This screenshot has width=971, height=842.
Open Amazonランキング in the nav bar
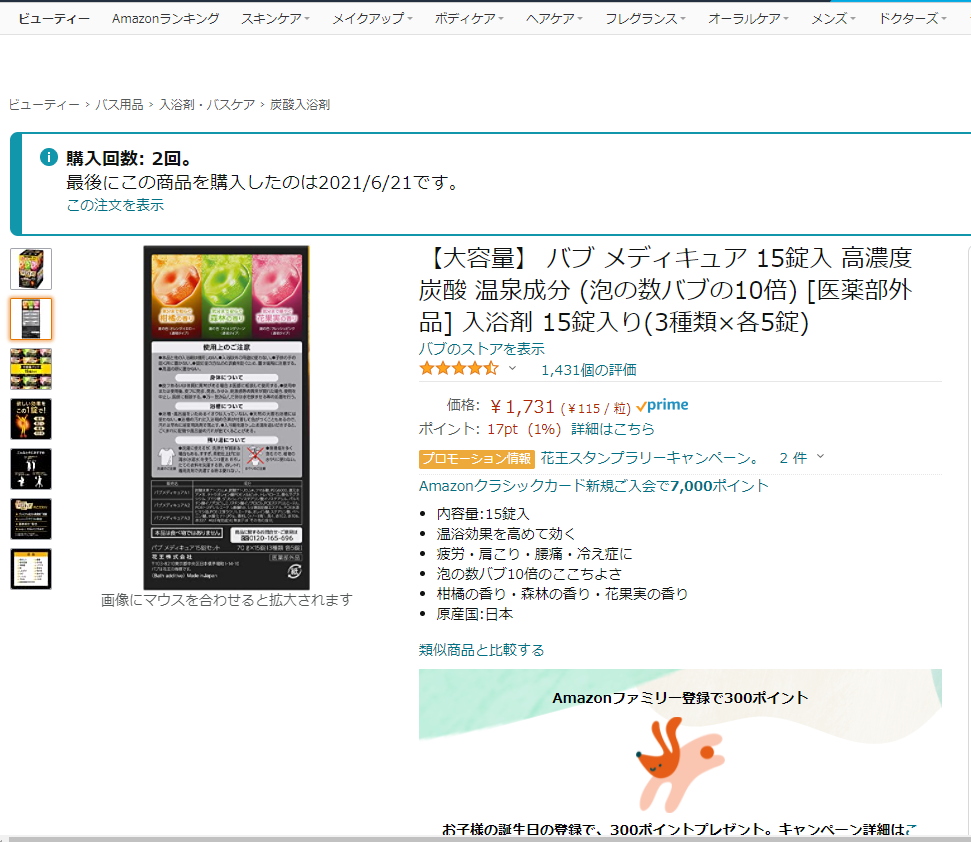pyautogui.click(x=165, y=19)
